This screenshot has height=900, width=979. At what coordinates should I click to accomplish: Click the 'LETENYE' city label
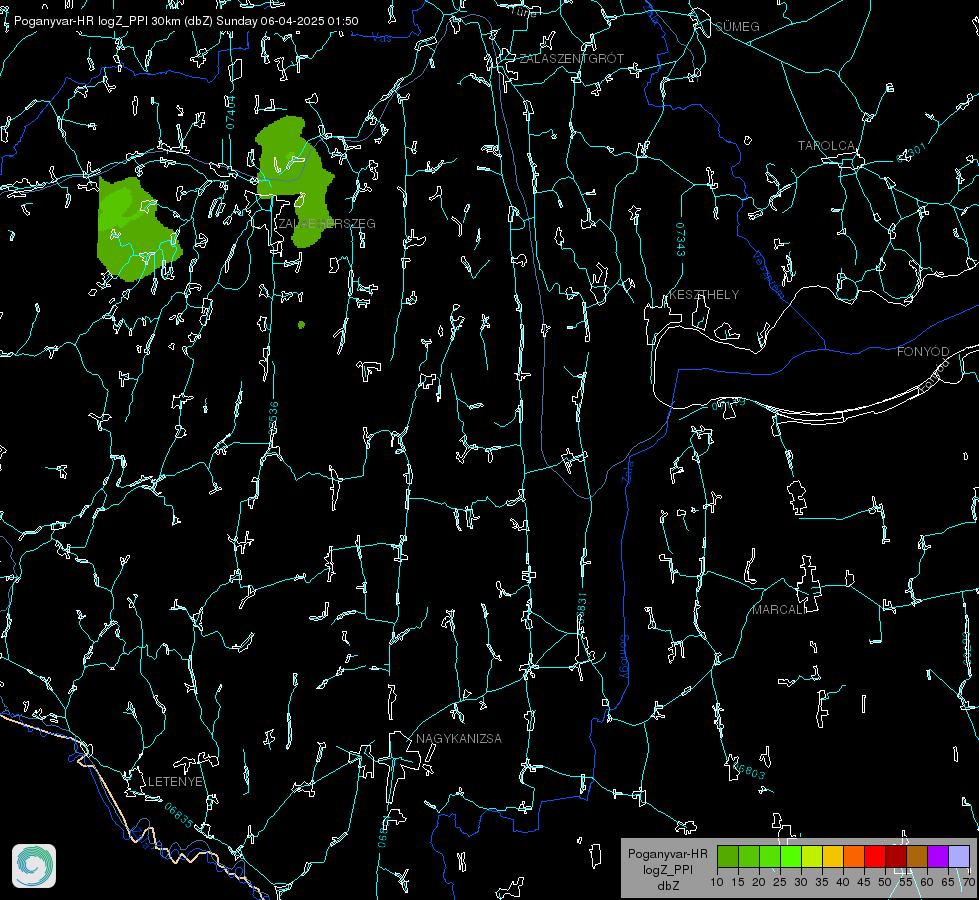tap(175, 781)
